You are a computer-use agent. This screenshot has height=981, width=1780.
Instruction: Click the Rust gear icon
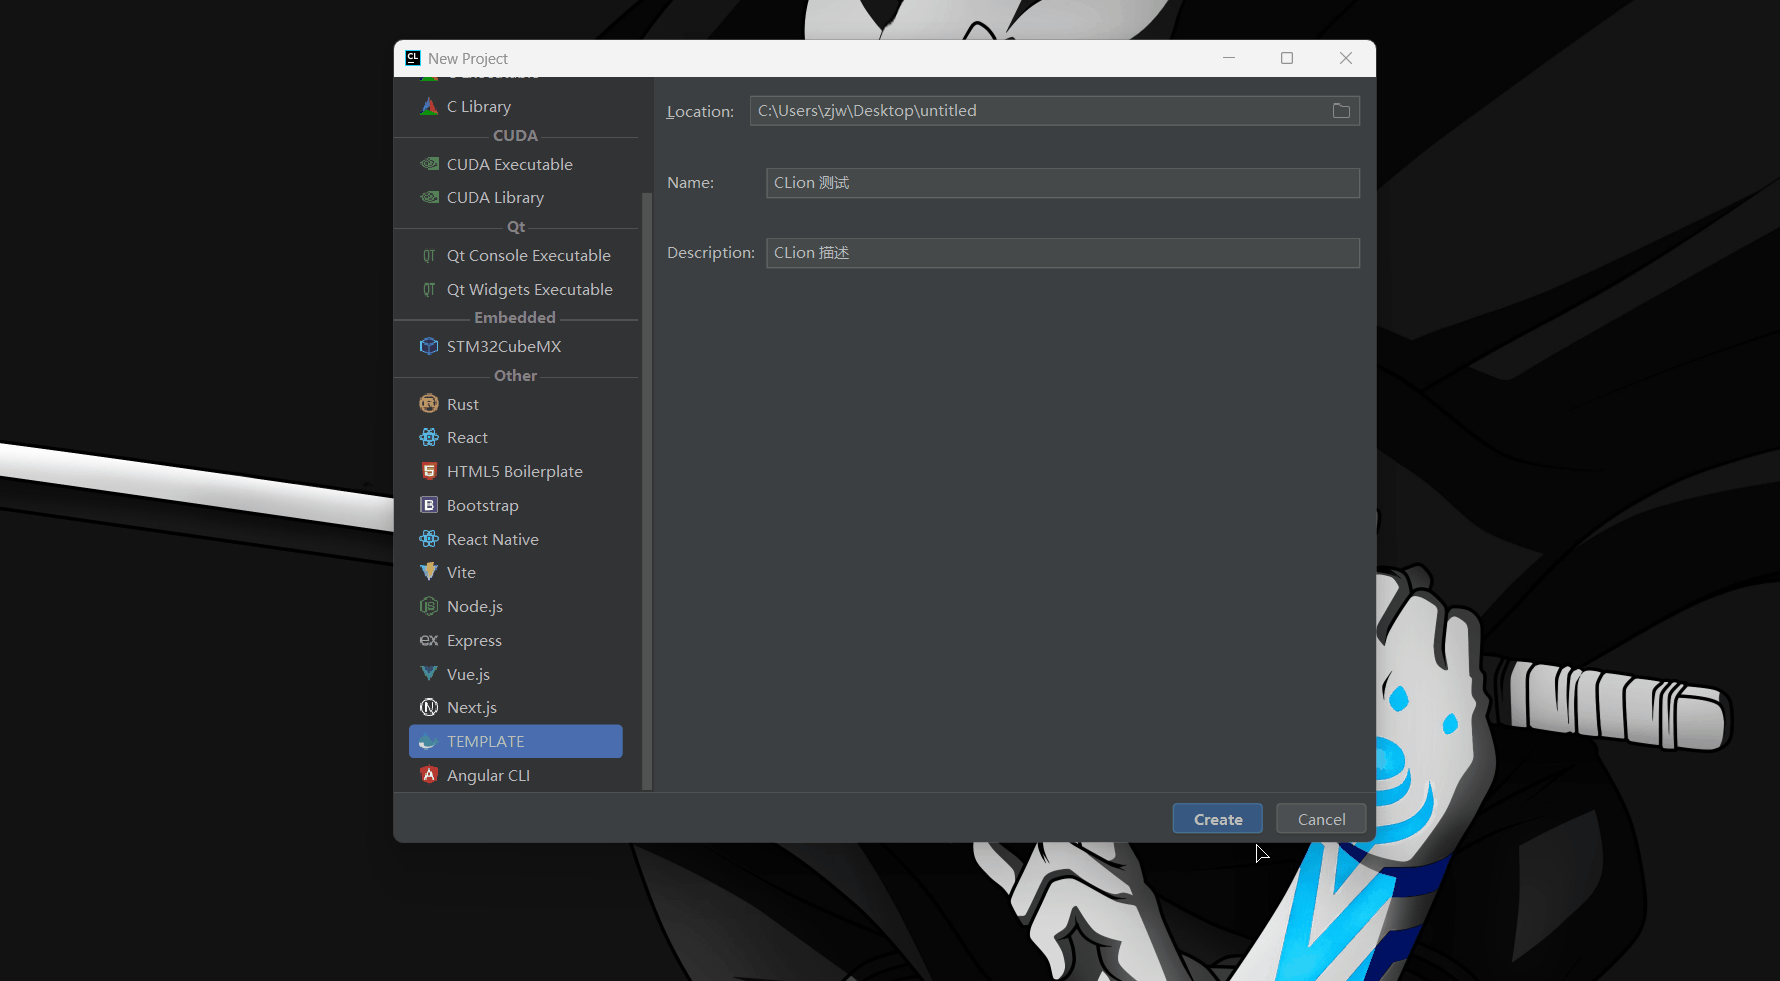pos(429,404)
